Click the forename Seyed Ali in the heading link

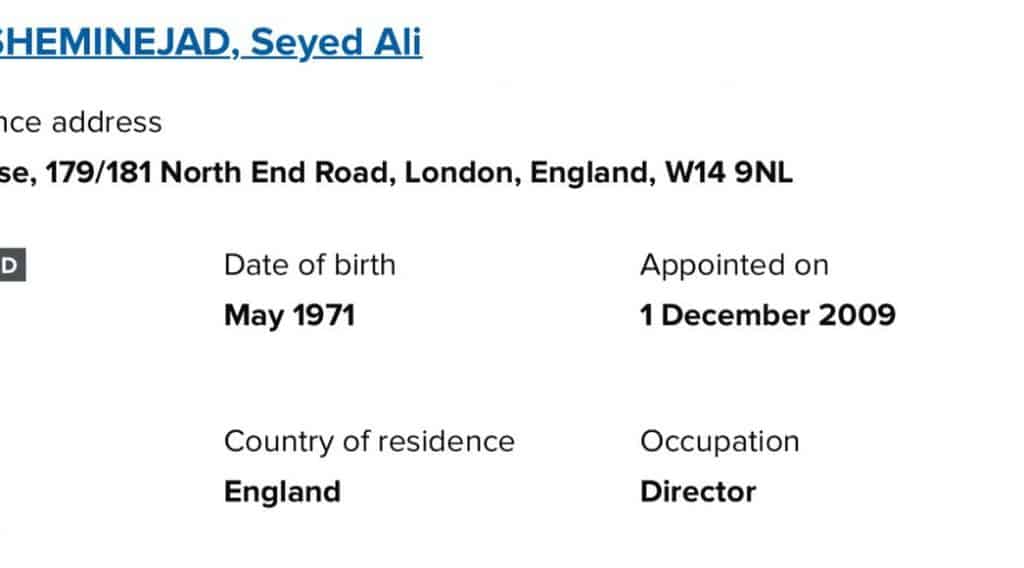(x=336, y=42)
